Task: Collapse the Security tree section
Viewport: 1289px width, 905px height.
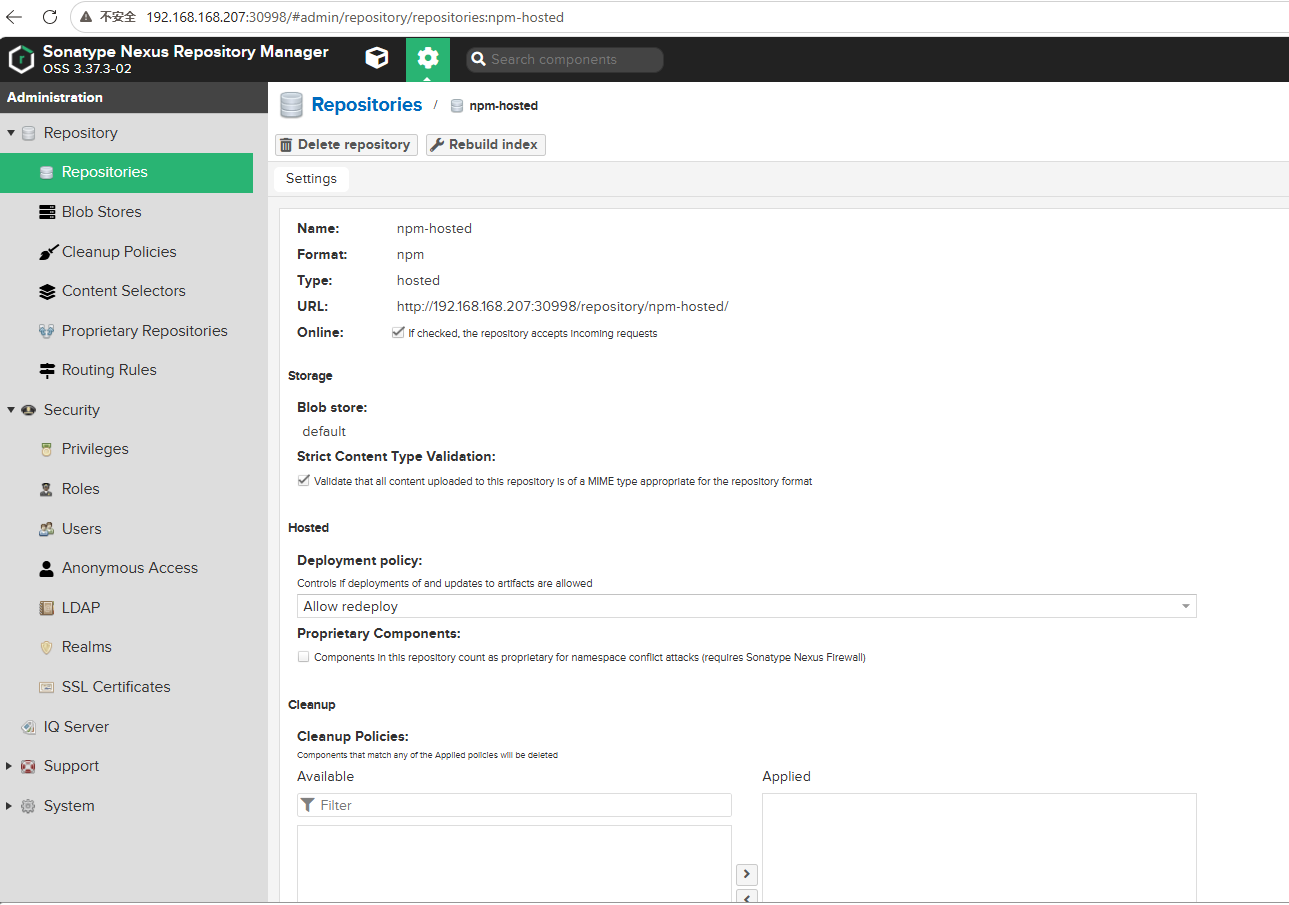Action: tap(11, 410)
